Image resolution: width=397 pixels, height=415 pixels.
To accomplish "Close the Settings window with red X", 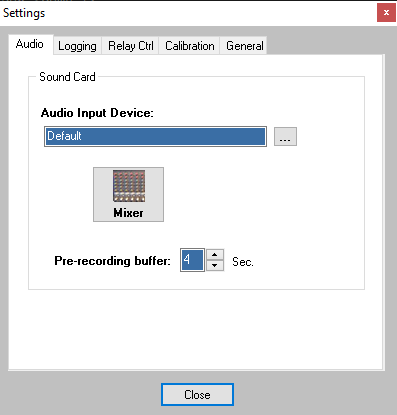I will click(x=386, y=13).
